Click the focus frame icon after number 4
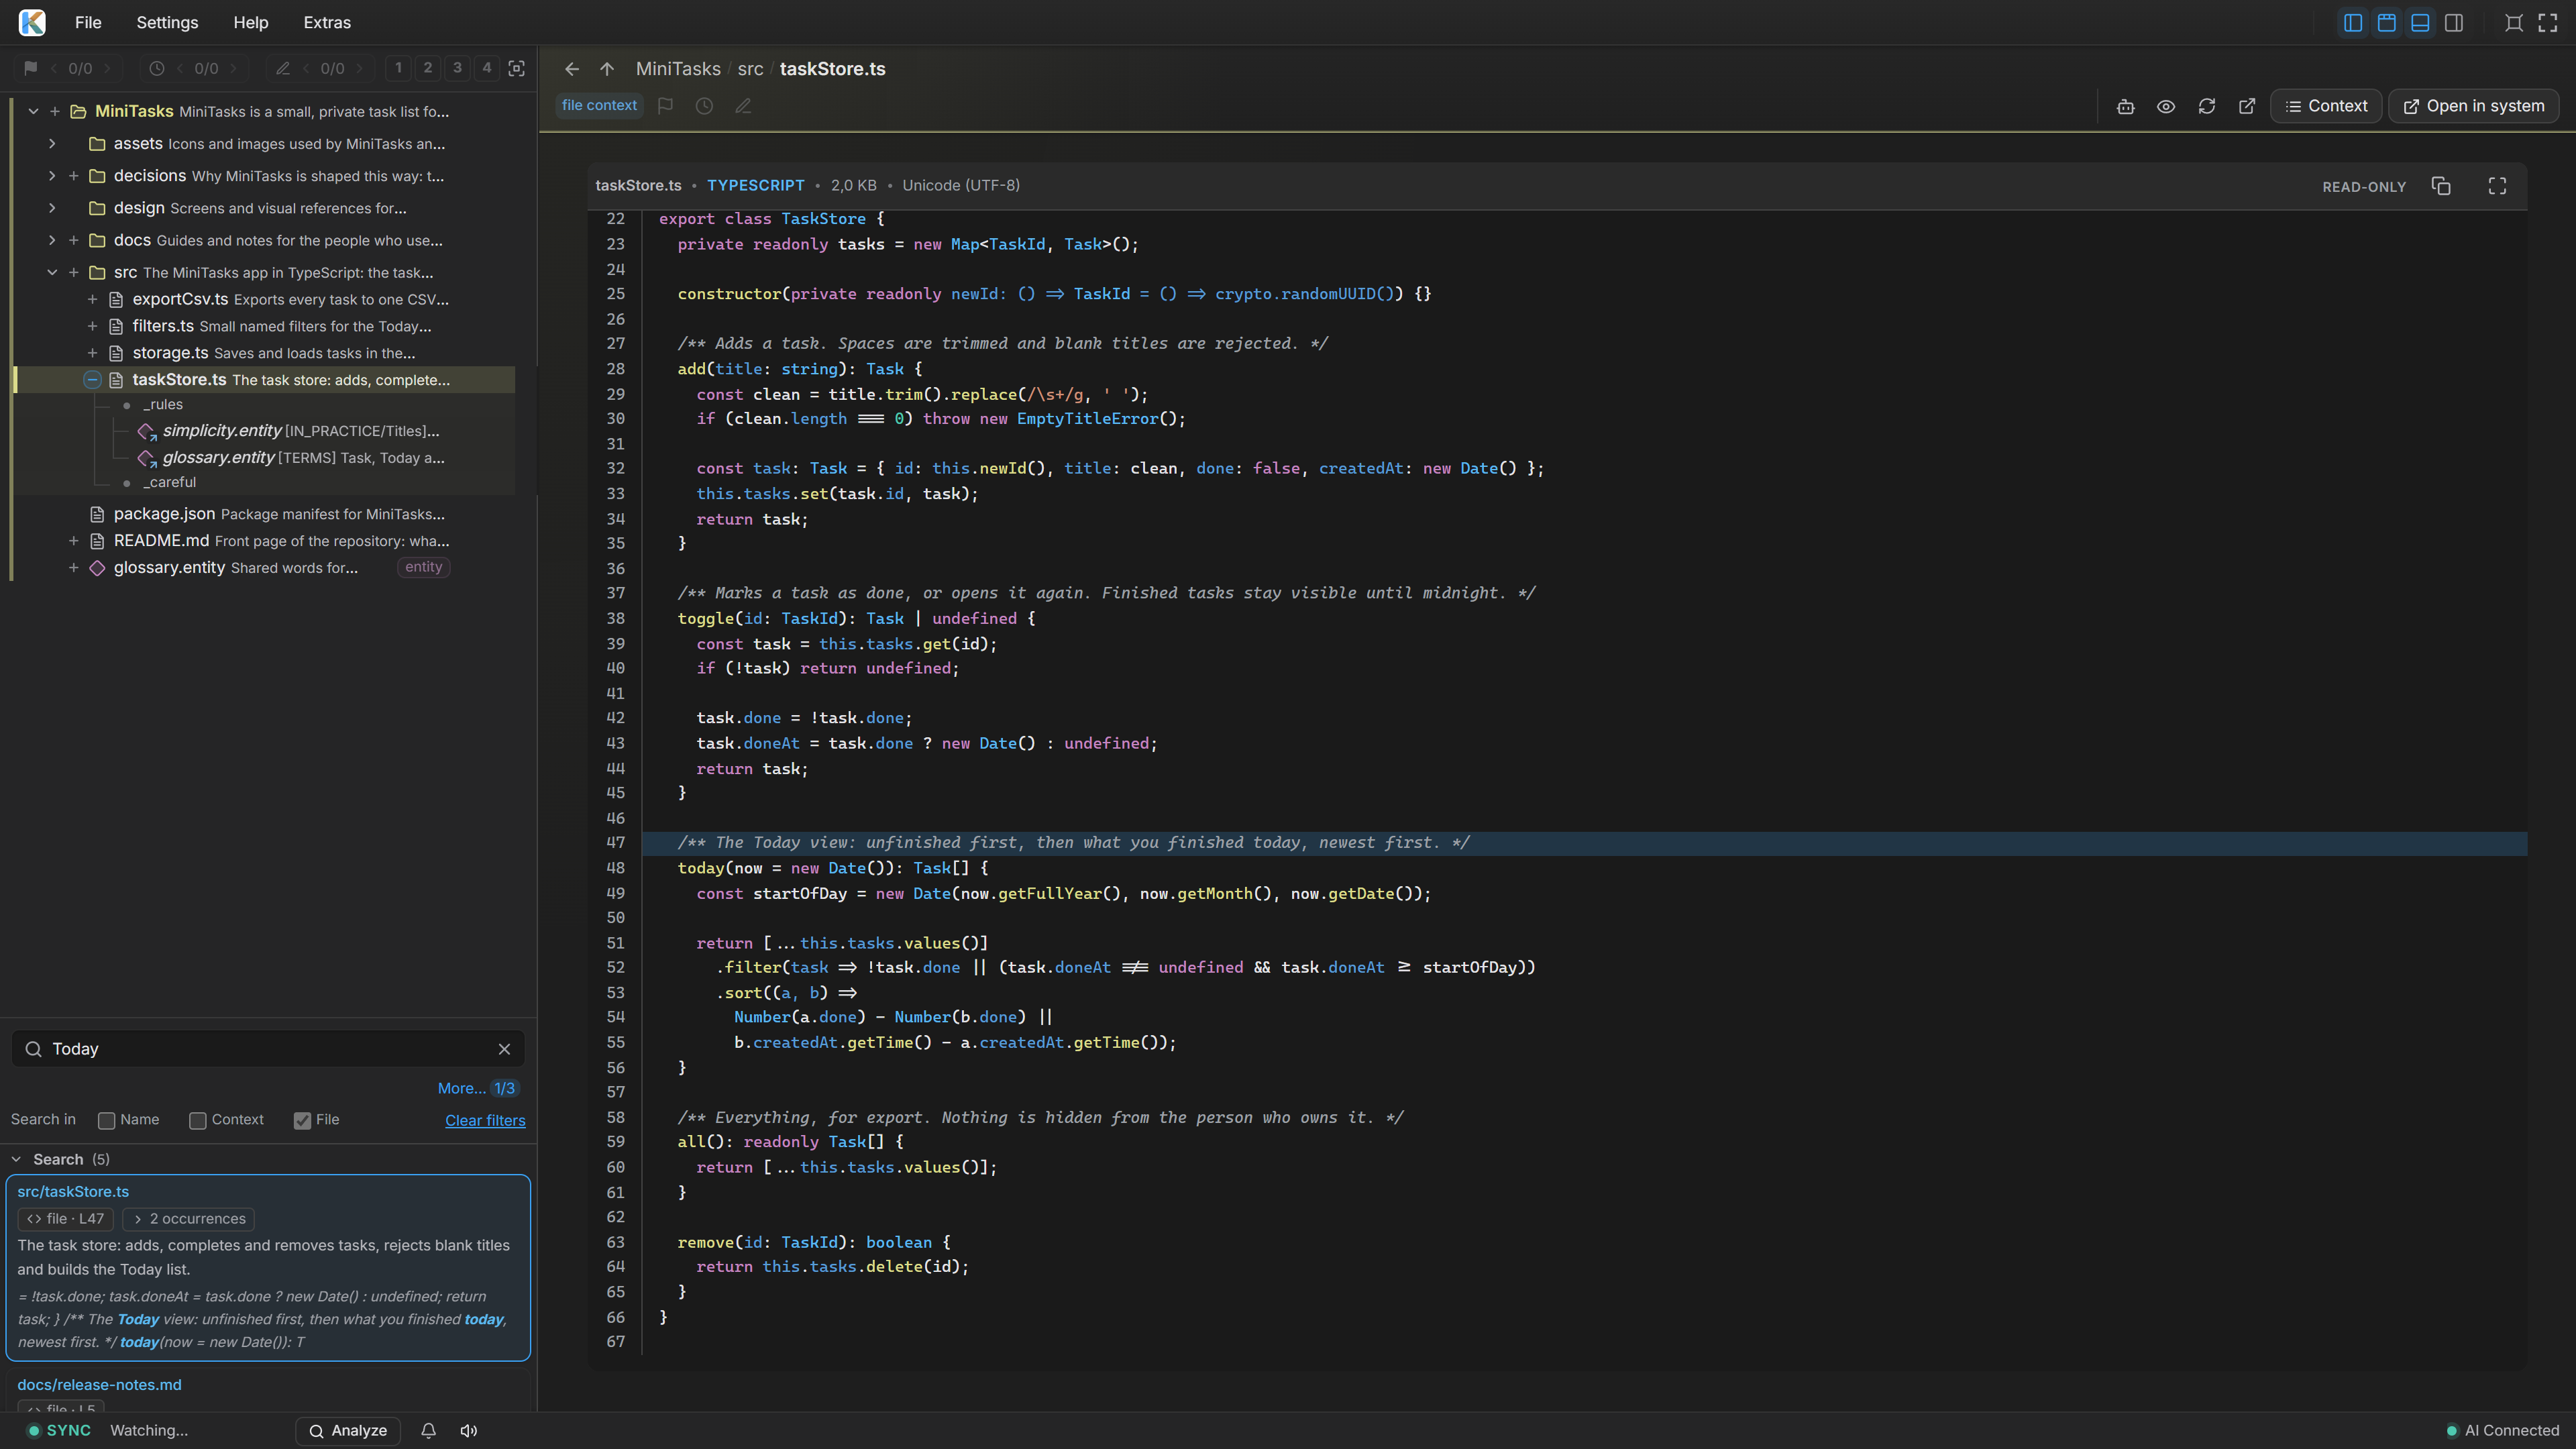Image resolution: width=2576 pixels, height=1449 pixels. [517, 68]
